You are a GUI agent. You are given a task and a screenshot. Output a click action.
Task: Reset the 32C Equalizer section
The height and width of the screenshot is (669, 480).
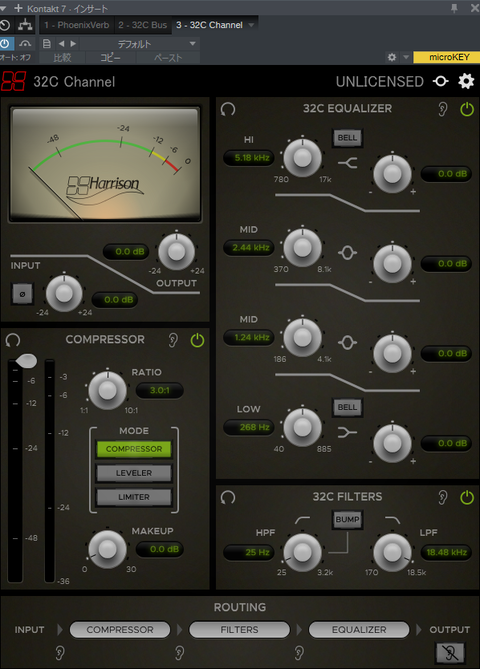pyautogui.click(x=228, y=109)
